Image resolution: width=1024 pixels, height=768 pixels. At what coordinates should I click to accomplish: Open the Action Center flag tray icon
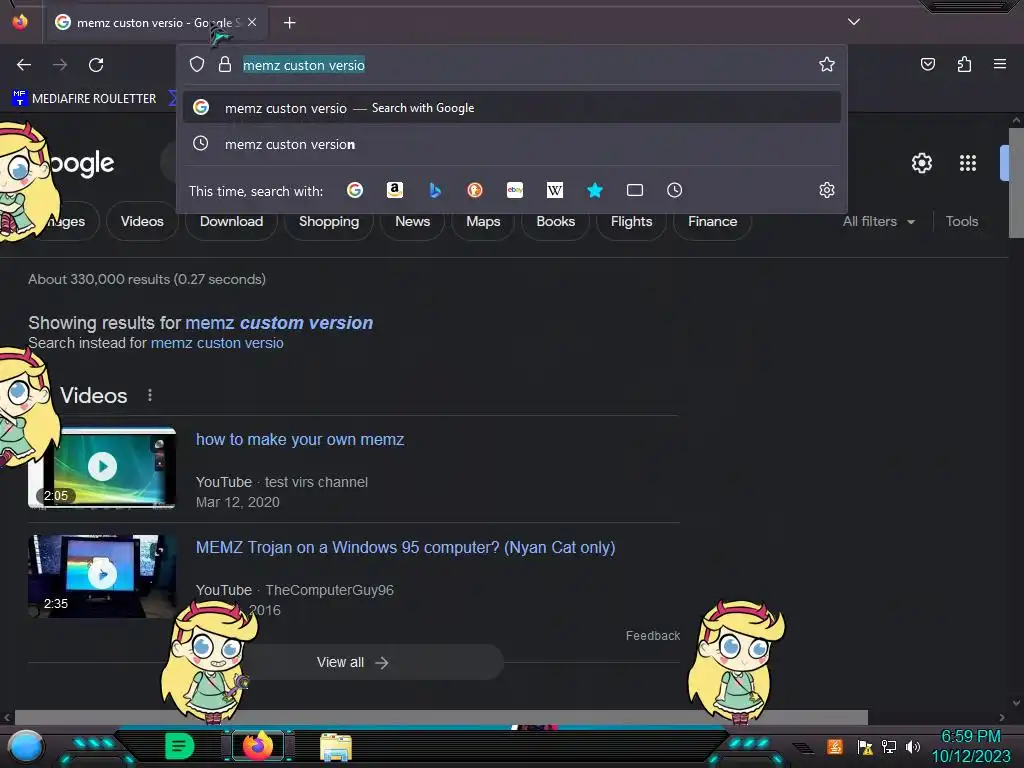point(865,746)
